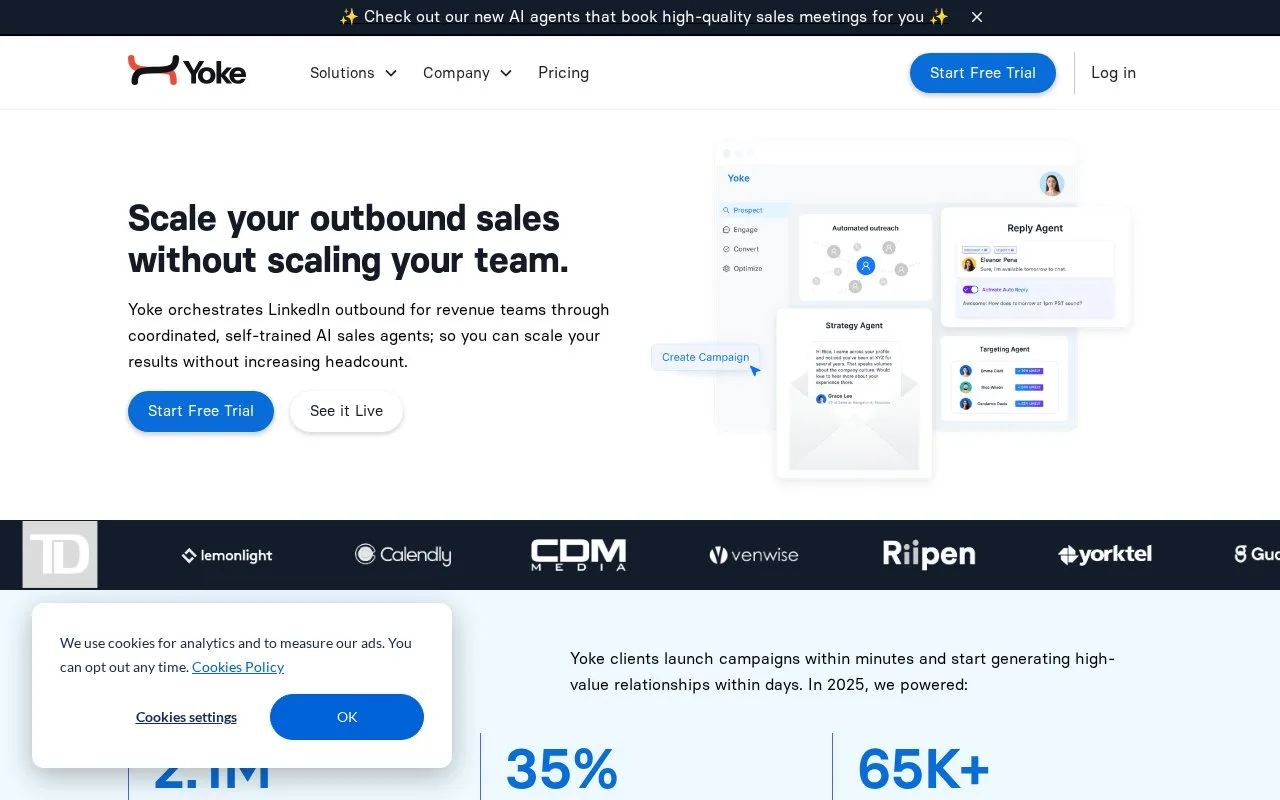Click the "35%" statistic
The image size is (1280, 800).
[x=562, y=770]
